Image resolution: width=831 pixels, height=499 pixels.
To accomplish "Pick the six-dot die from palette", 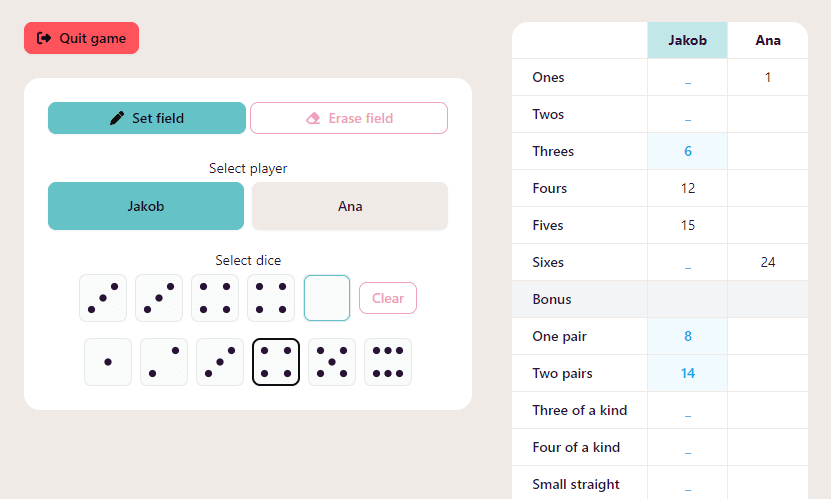I will (388, 362).
